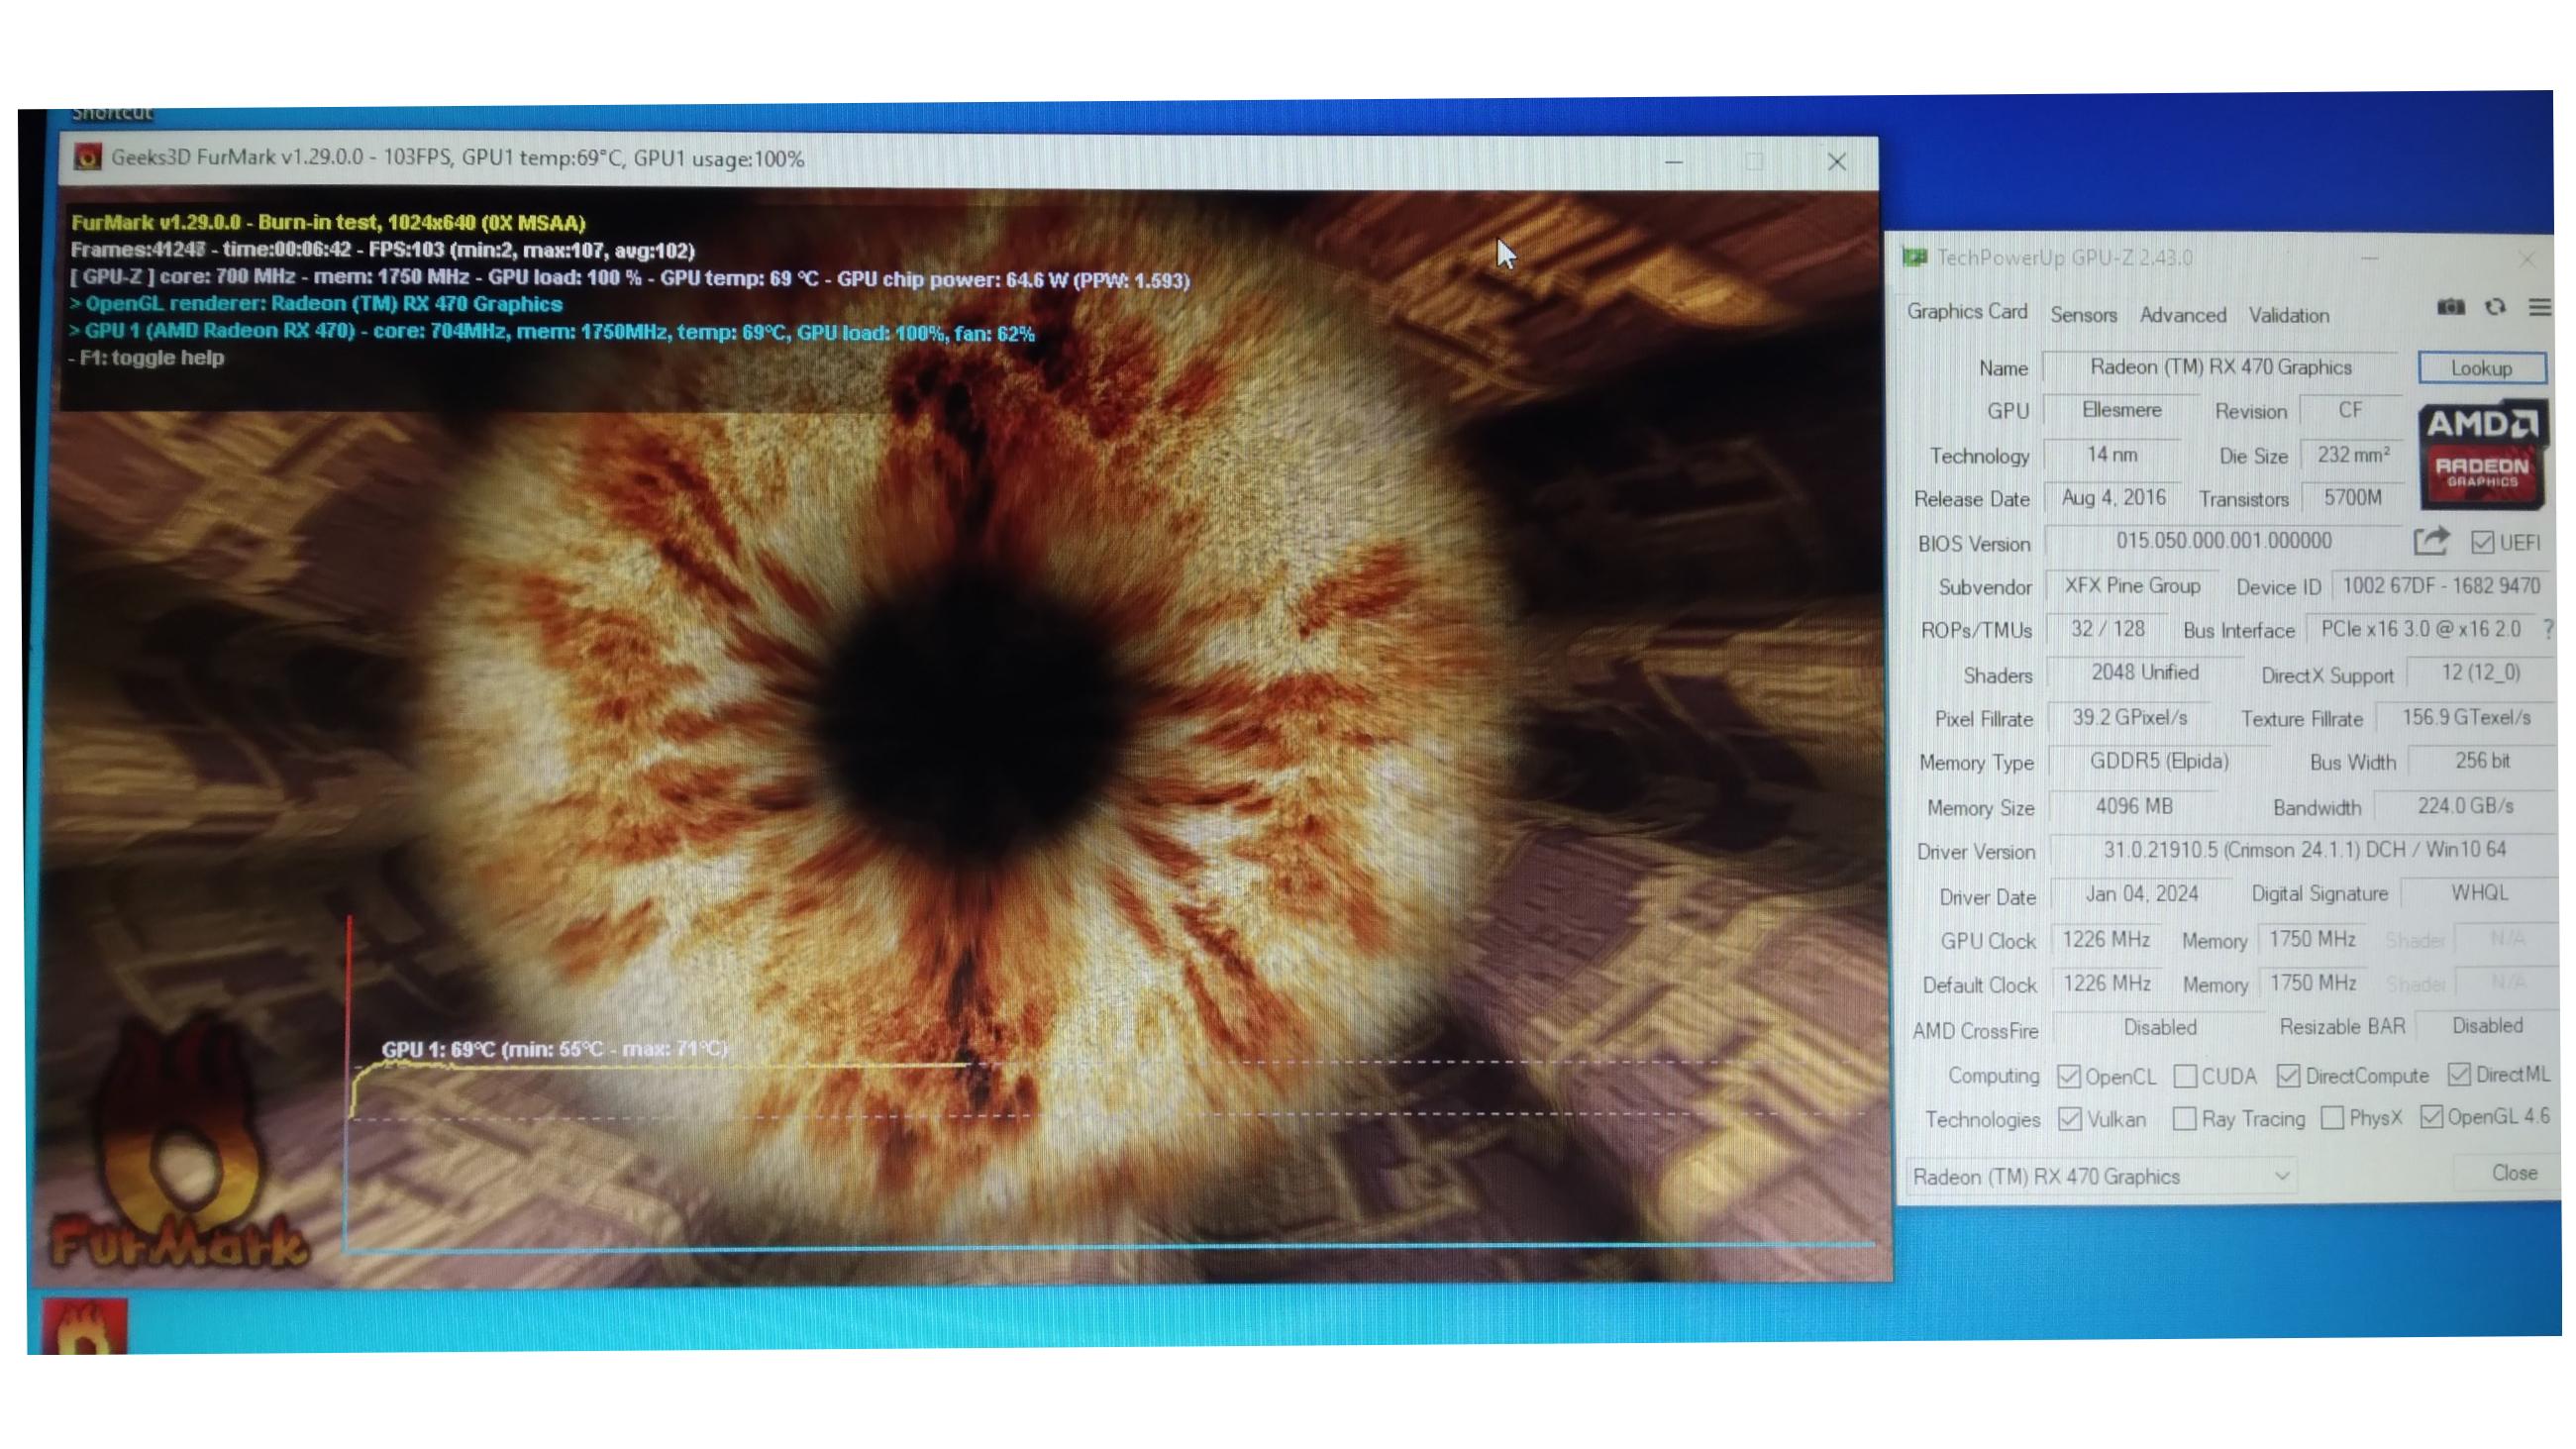Expand the Radeon RX 470 GPU selector dropdown

2281,1175
